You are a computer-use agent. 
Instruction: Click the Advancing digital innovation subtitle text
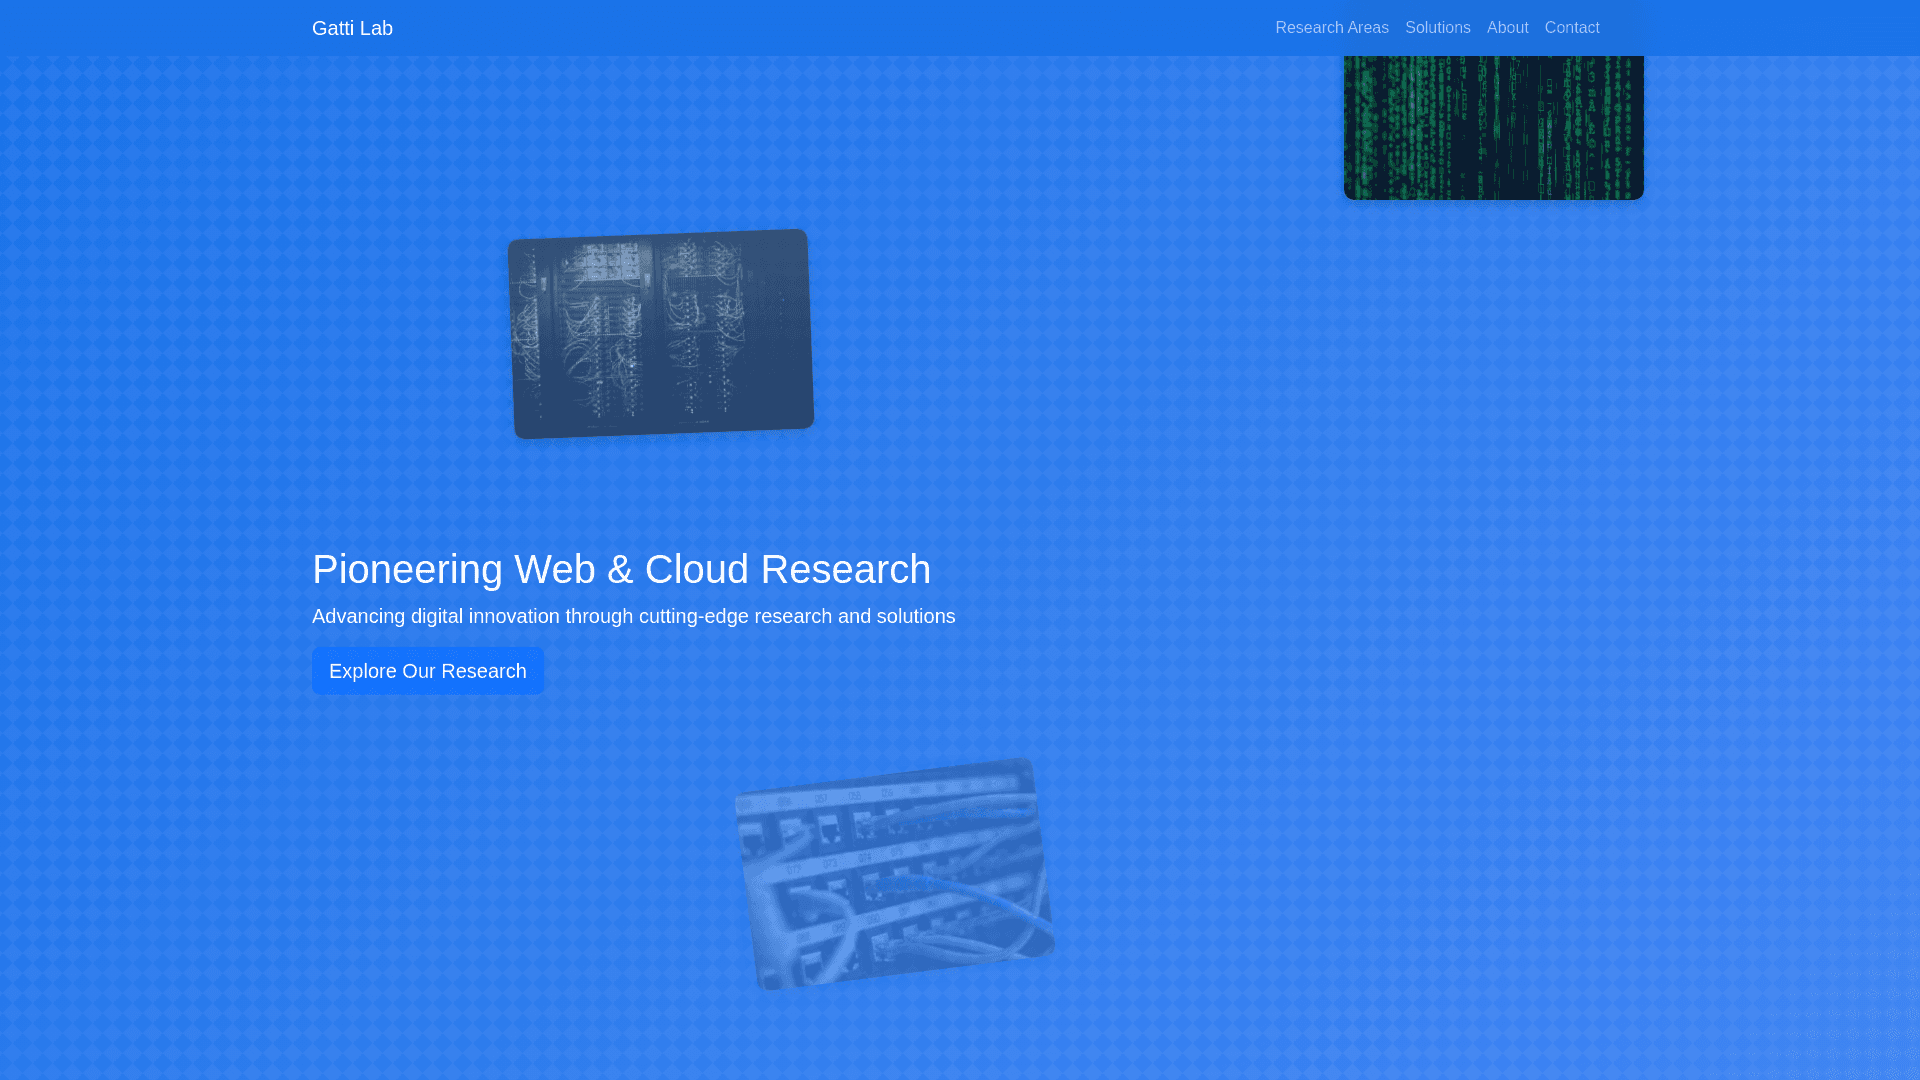pyautogui.click(x=633, y=616)
